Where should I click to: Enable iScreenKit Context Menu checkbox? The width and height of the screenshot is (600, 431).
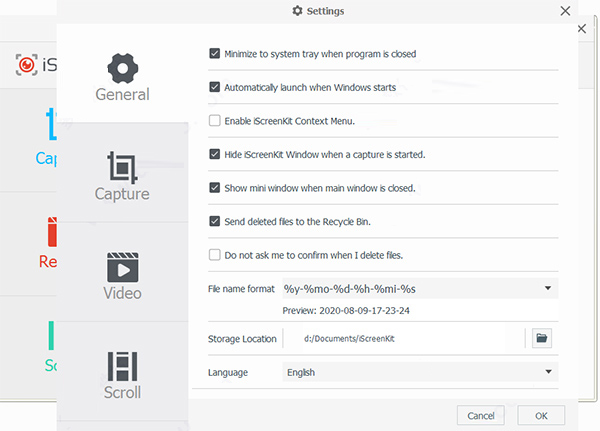tap(215, 121)
